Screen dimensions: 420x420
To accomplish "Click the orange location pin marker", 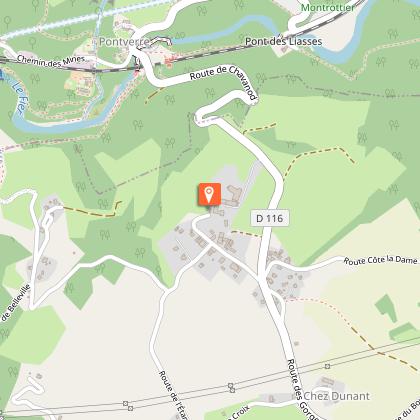I will click(x=209, y=195).
